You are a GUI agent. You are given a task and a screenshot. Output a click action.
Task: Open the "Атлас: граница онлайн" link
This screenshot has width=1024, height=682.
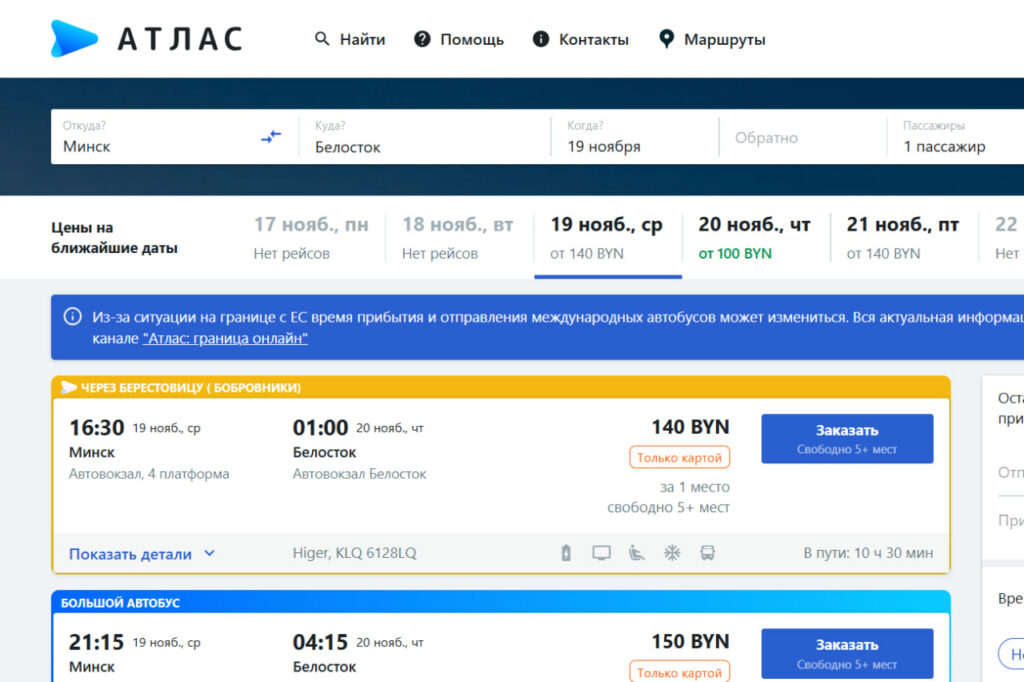point(225,339)
